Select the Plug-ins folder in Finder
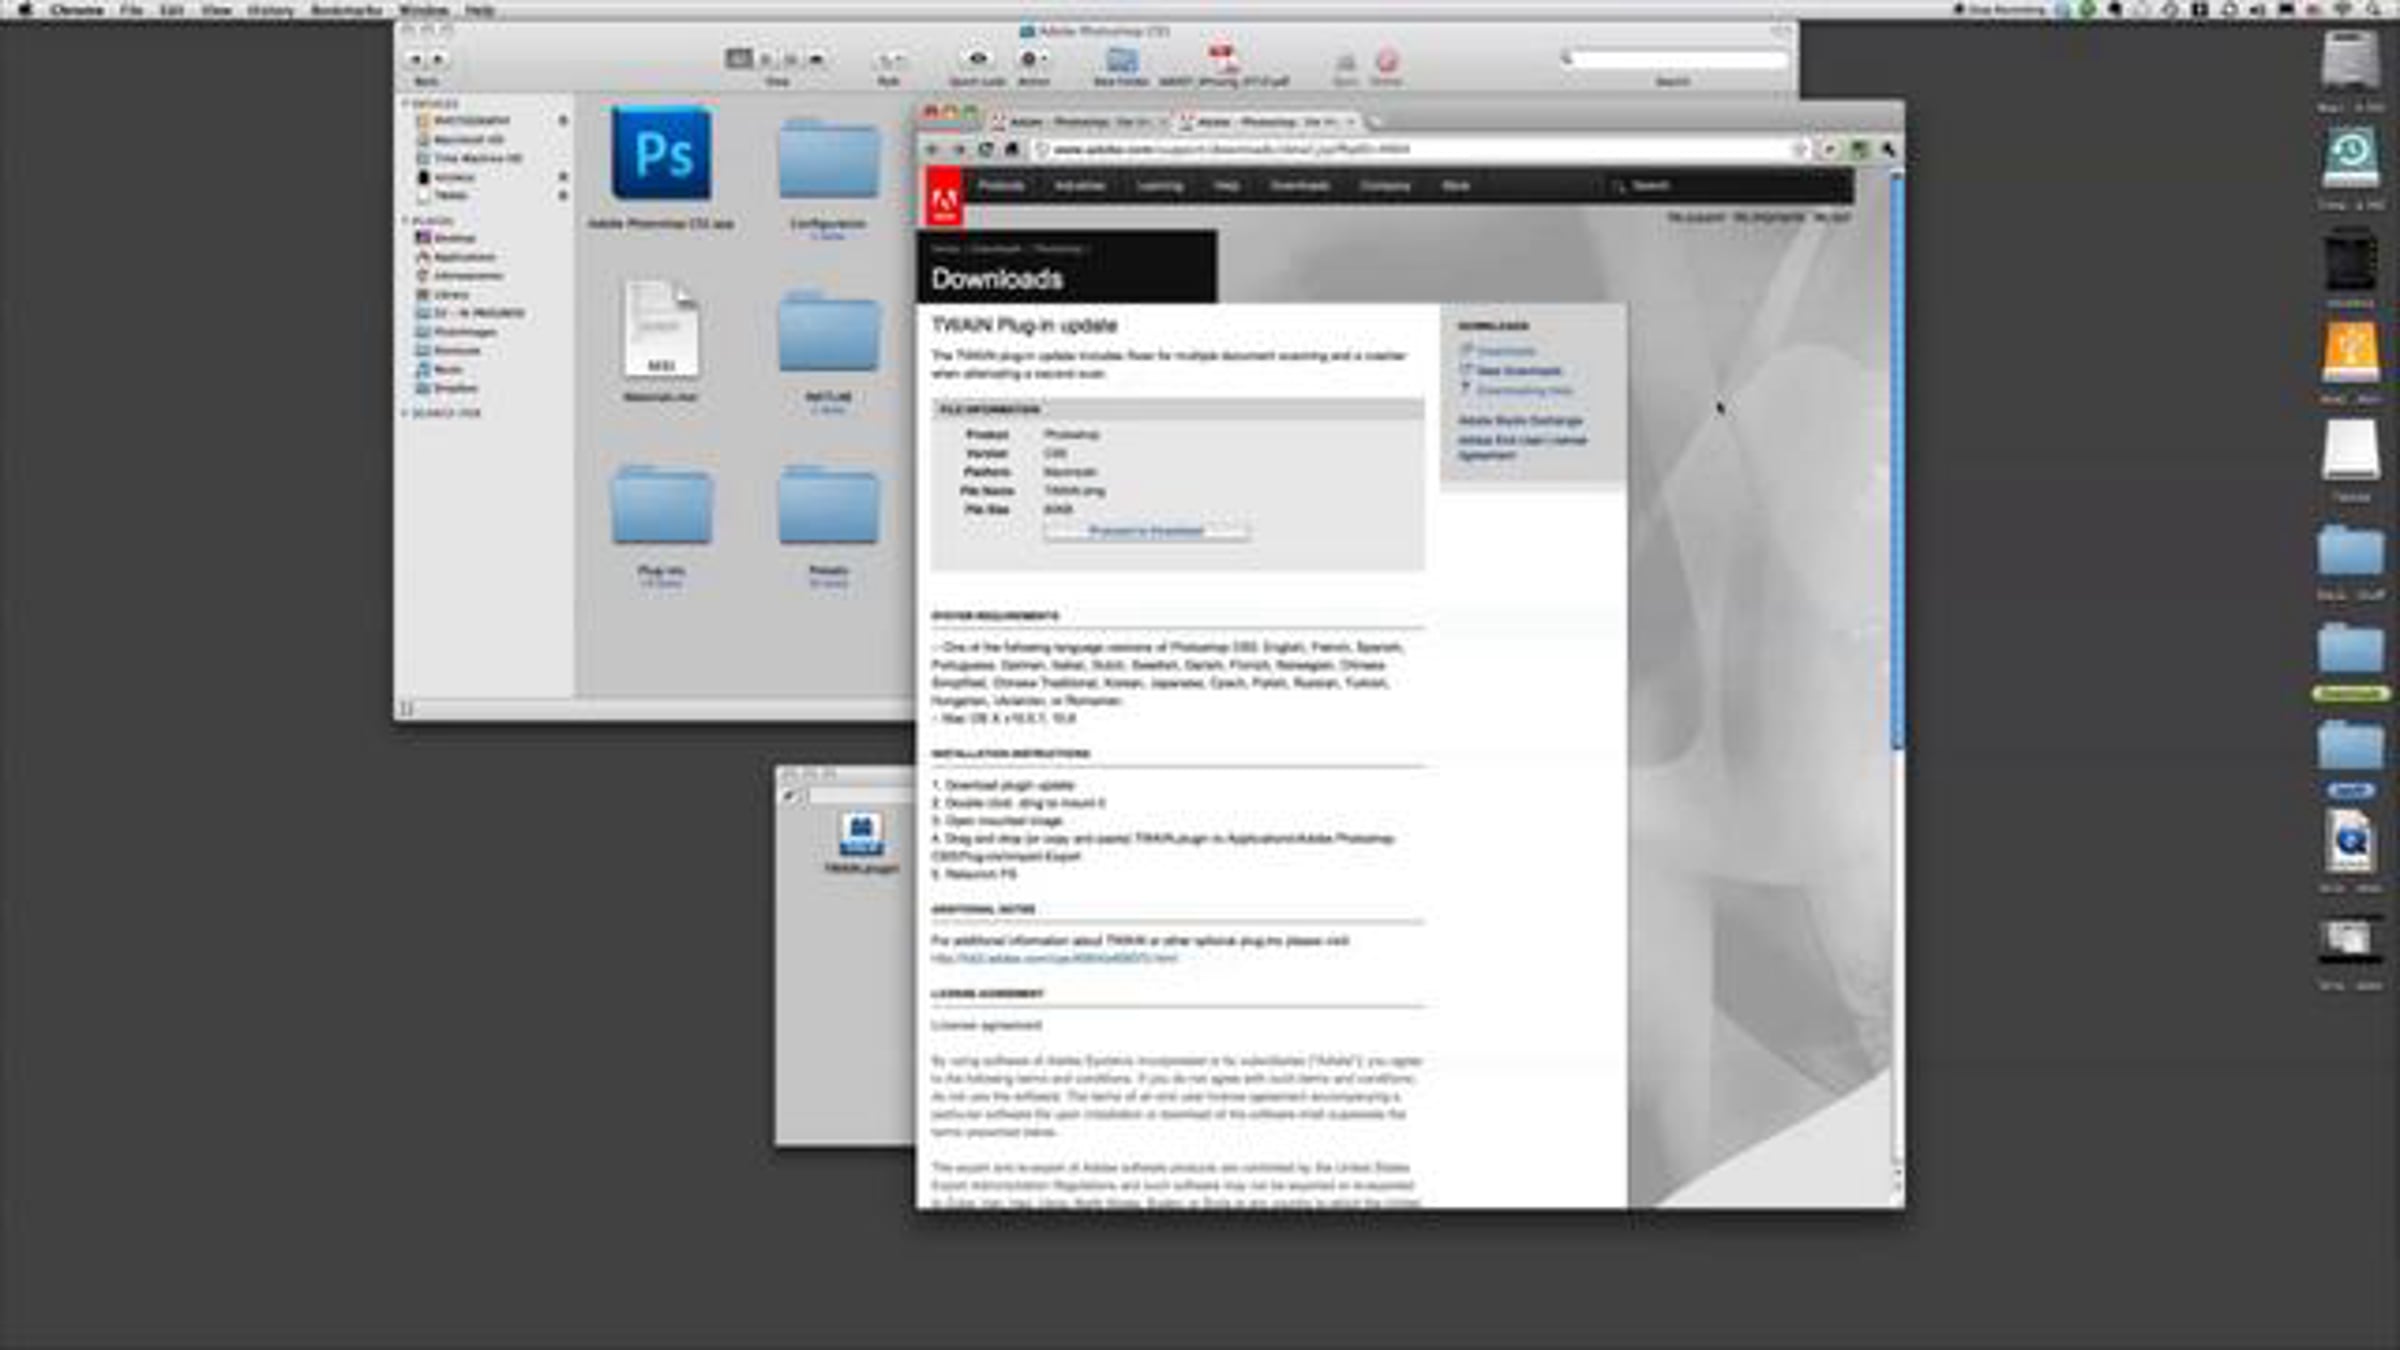 click(661, 506)
